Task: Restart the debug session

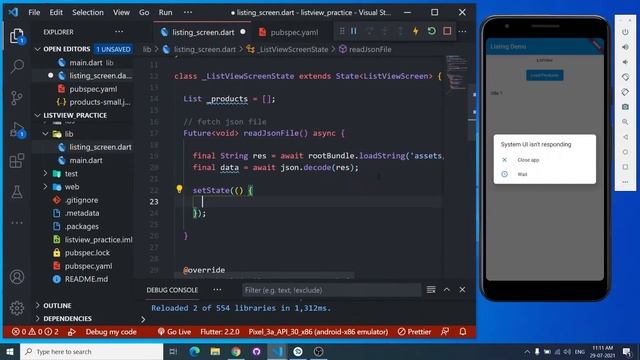Action: (x=431, y=31)
